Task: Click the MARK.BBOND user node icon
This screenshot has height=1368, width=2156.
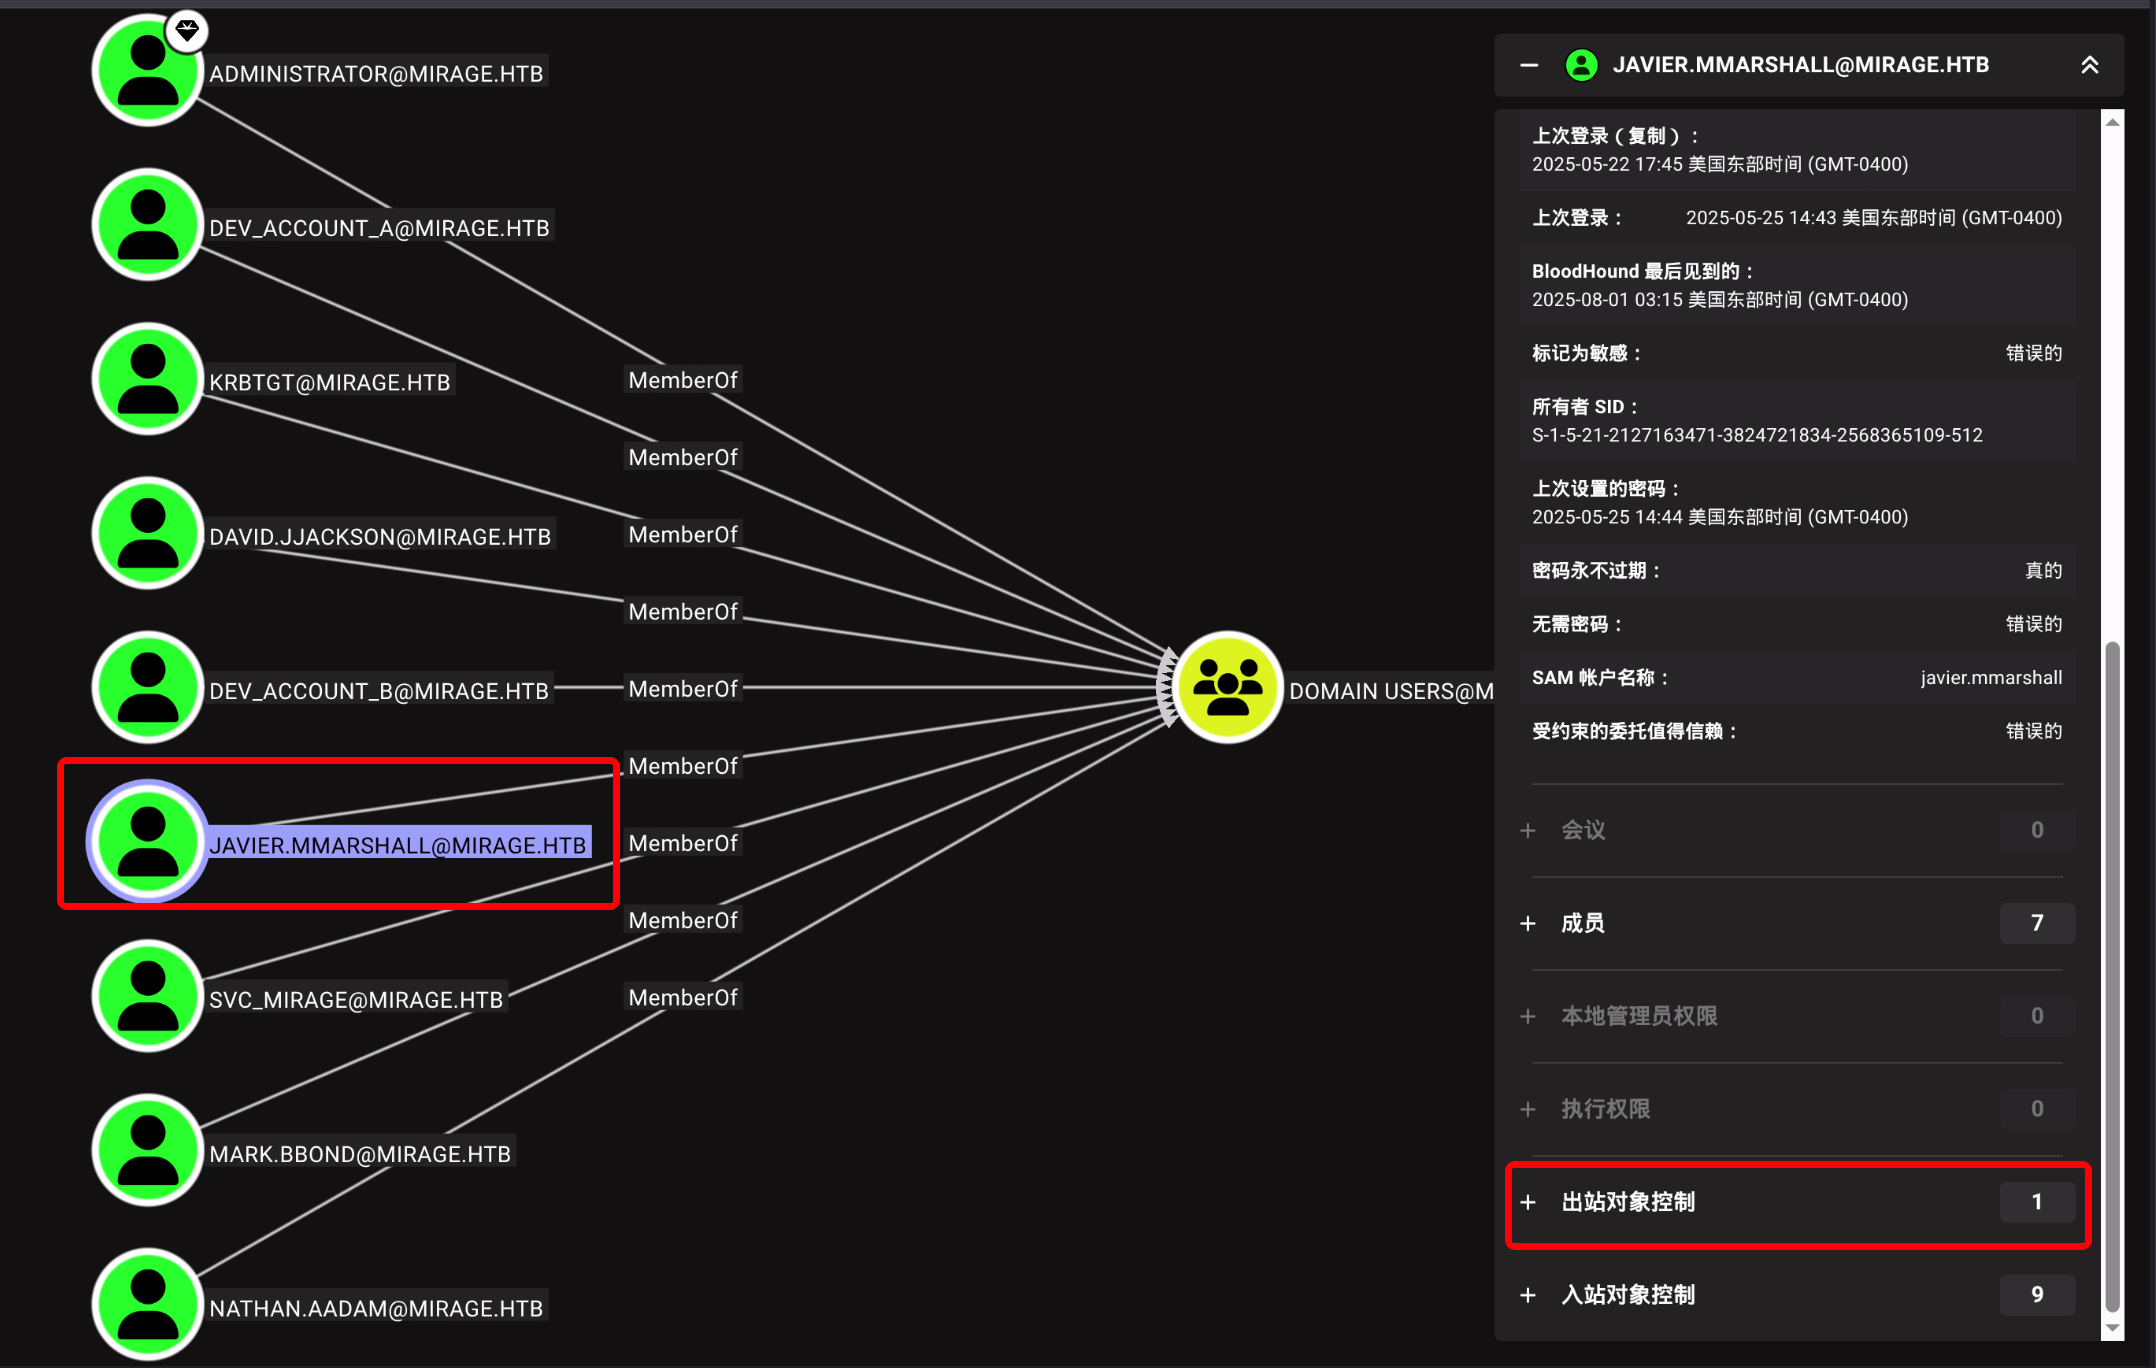Action: pyautogui.click(x=148, y=1151)
